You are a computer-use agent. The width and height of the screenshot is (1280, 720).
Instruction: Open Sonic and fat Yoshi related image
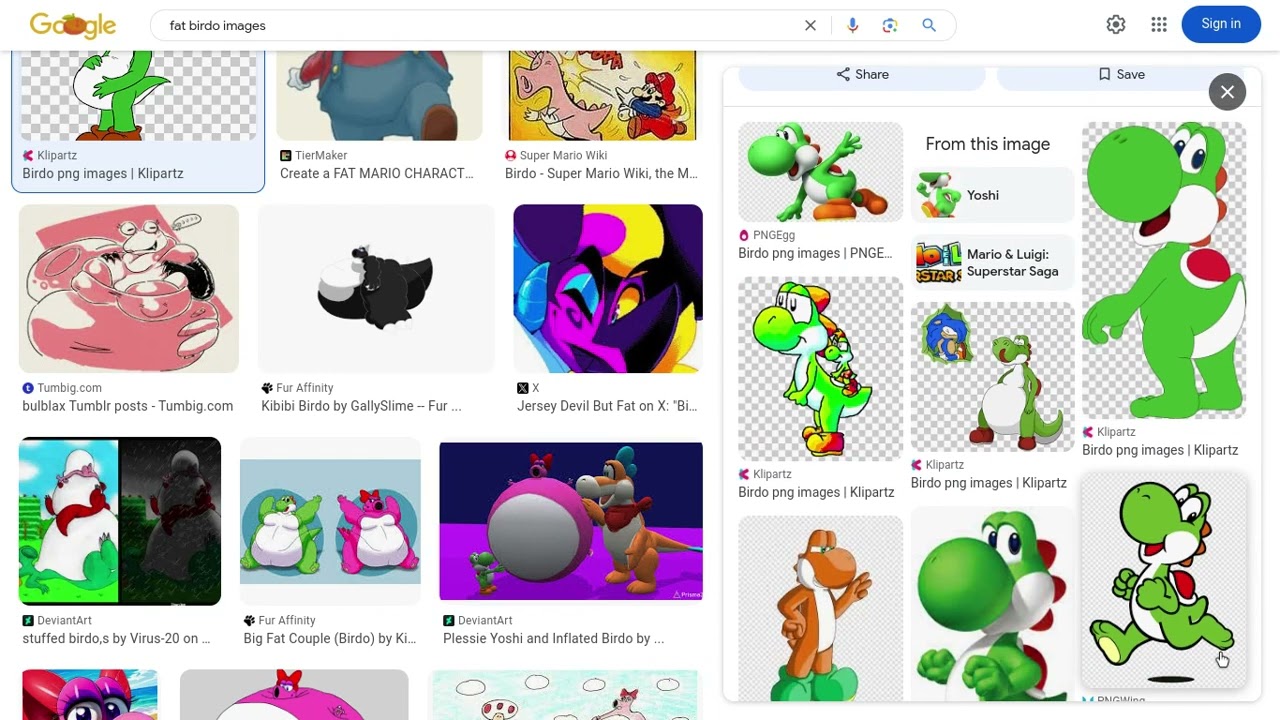(x=993, y=377)
